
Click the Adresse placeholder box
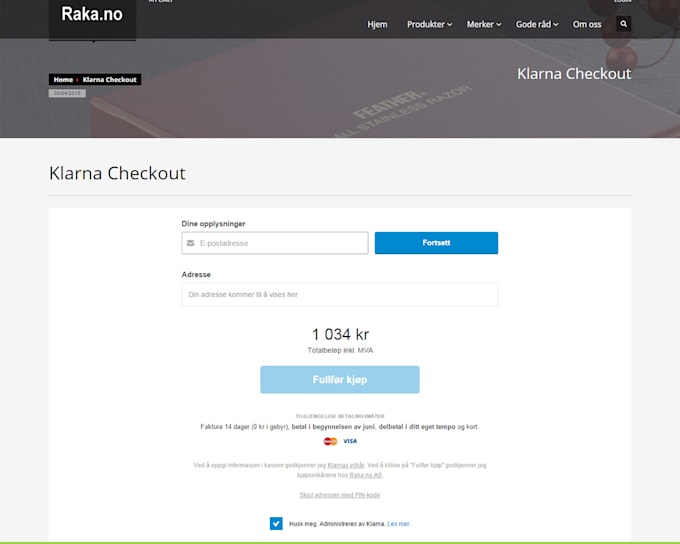point(340,295)
